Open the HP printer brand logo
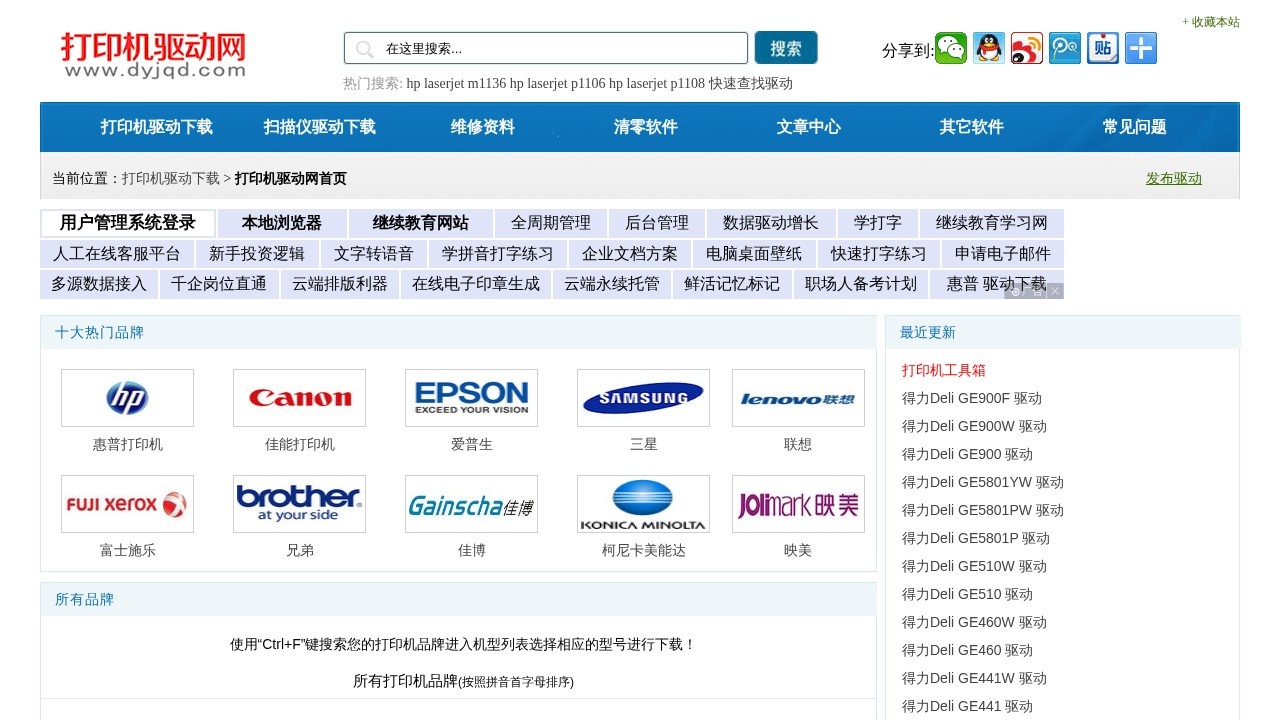The width and height of the screenshot is (1280, 720). tap(127, 398)
